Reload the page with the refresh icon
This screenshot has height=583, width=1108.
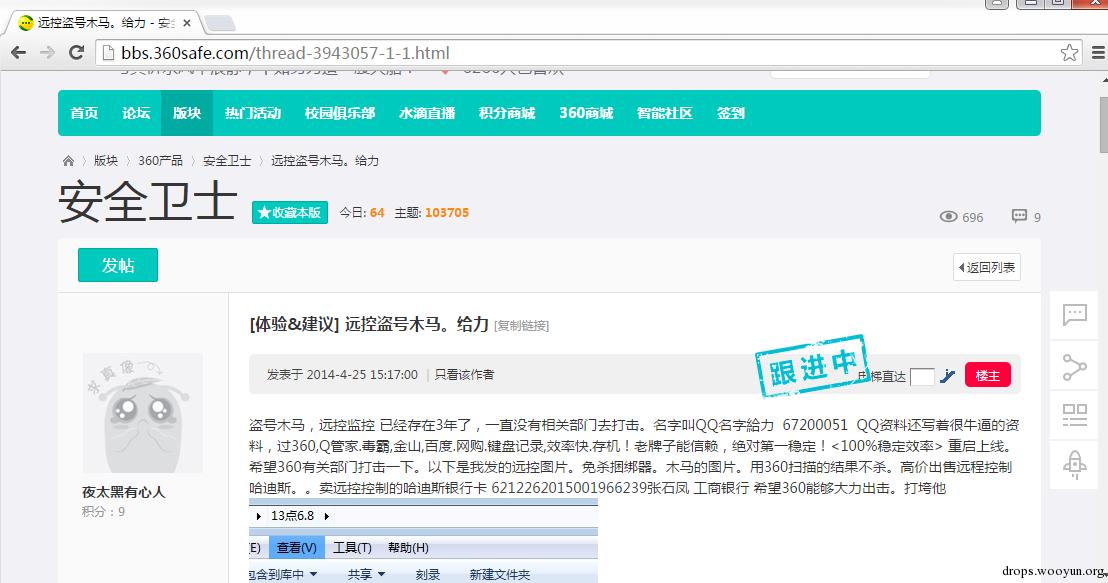76,52
